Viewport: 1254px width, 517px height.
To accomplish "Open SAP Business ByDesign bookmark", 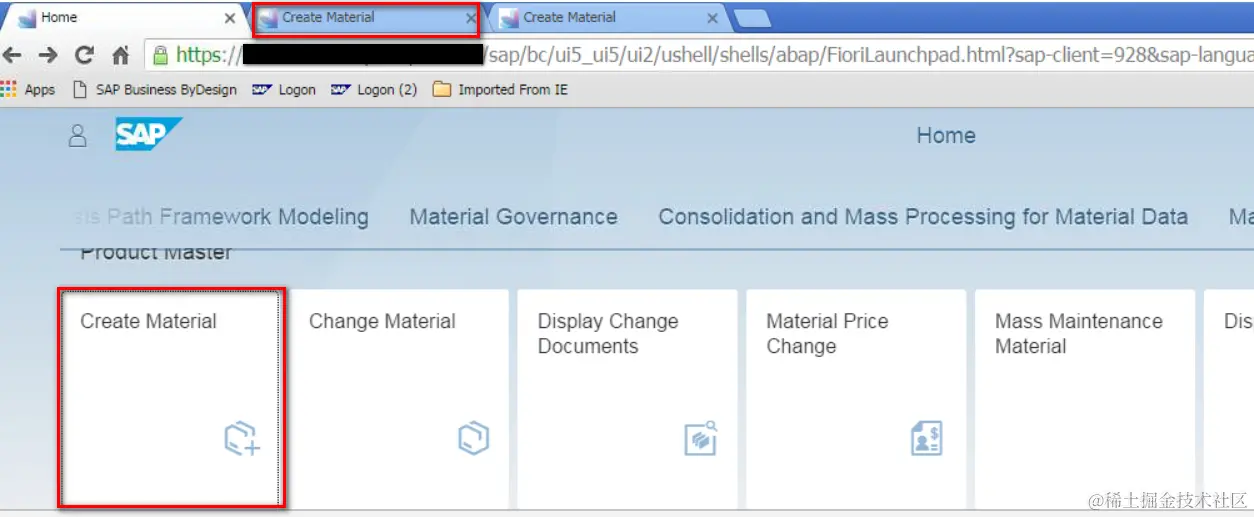I will 156,89.
